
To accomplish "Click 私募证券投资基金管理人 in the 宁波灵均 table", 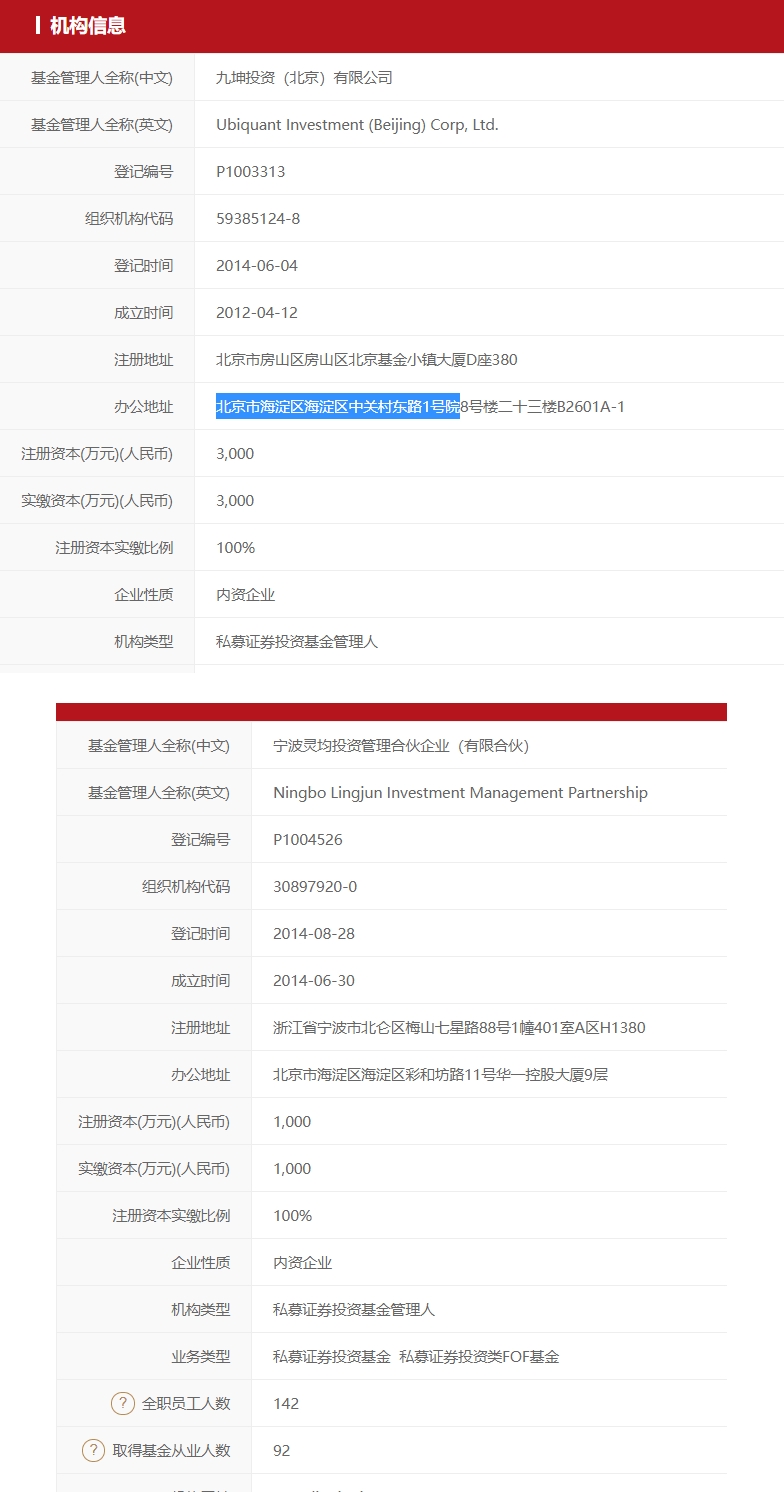I will (x=354, y=1309).
